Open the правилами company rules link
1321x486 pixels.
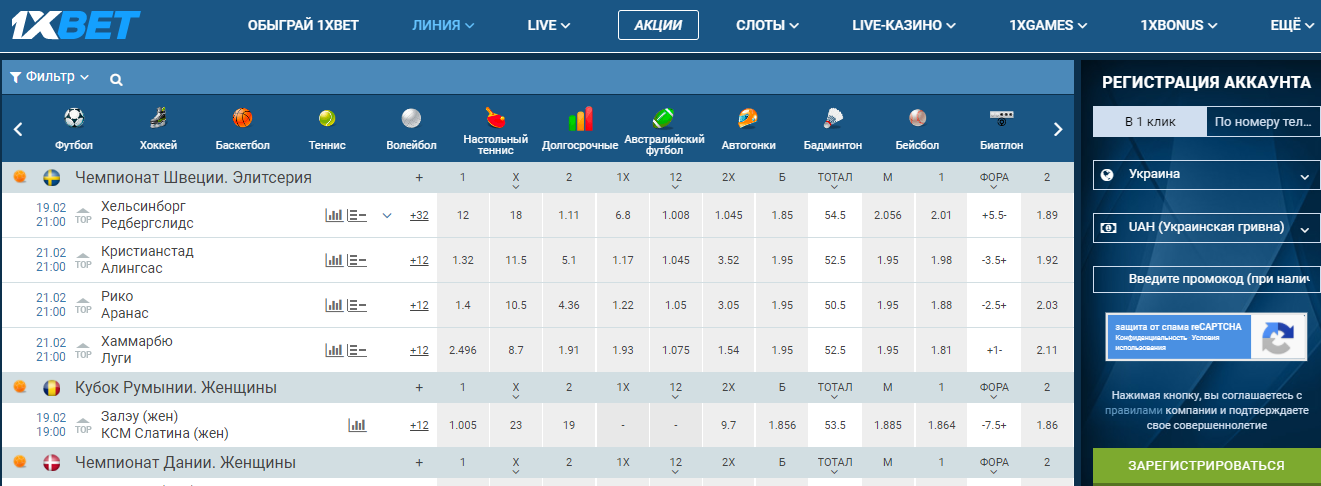click(x=1134, y=410)
